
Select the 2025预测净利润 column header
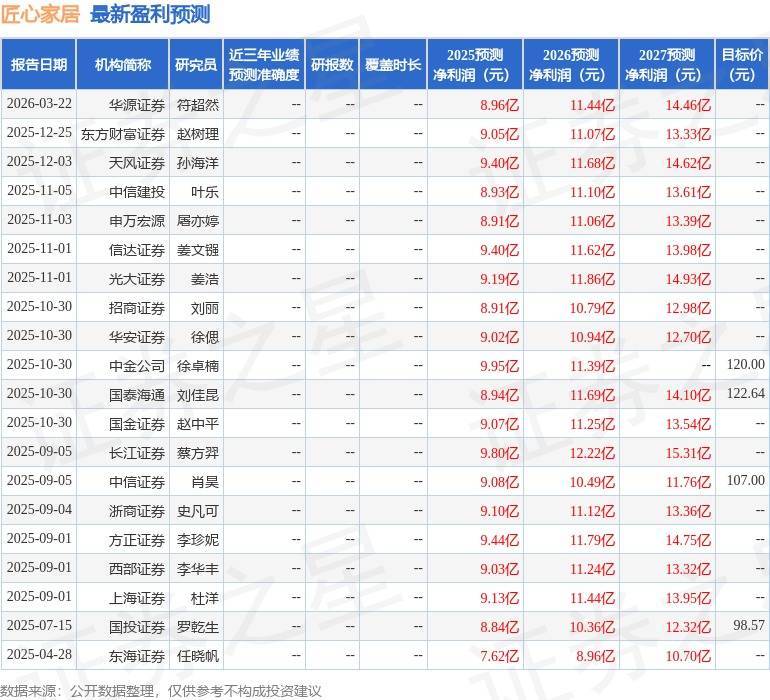coord(474,65)
